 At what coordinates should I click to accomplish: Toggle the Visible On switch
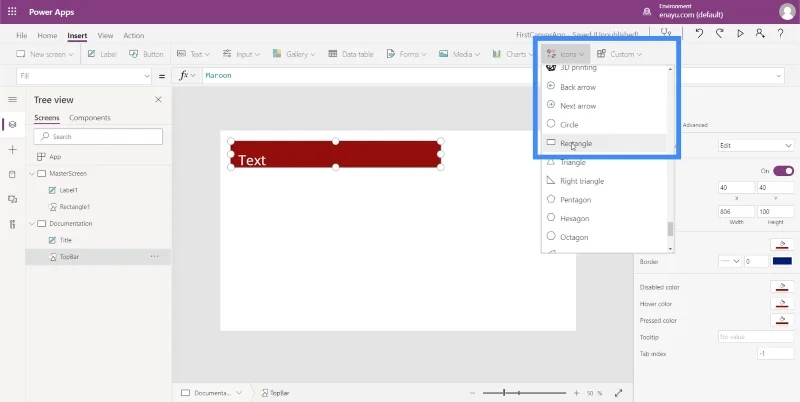pyautogui.click(x=784, y=171)
